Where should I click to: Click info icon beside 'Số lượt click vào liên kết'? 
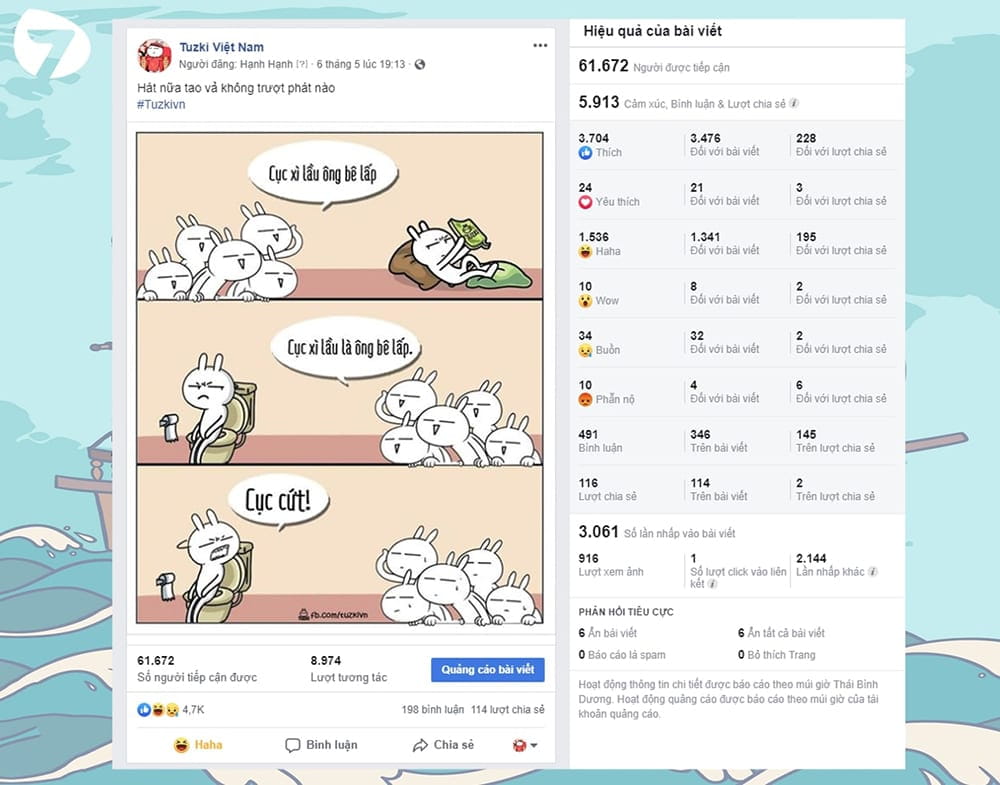[712, 583]
